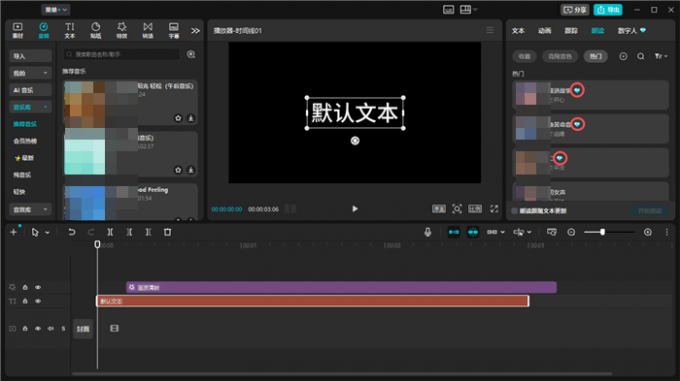The width and height of the screenshot is (680, 381).
Task: Toggle original quality button in player
Action: click(439, 209)
